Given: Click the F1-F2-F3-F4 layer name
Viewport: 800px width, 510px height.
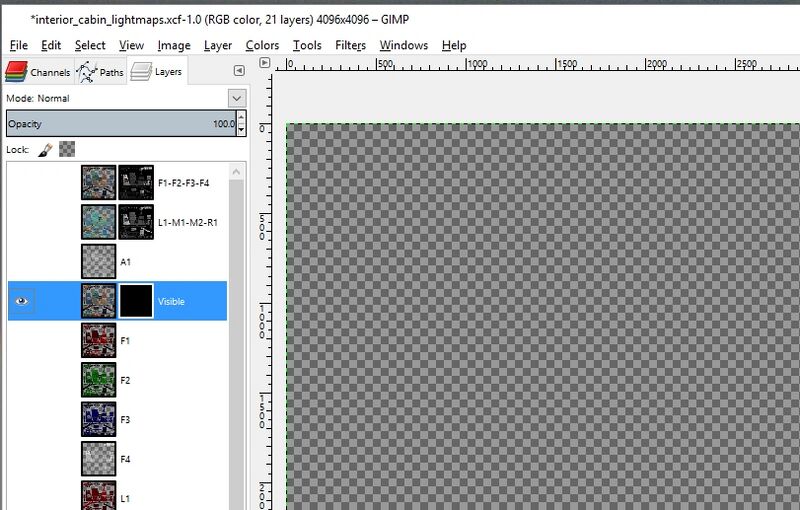Looking at the screenshot, I should pos(183,183).
